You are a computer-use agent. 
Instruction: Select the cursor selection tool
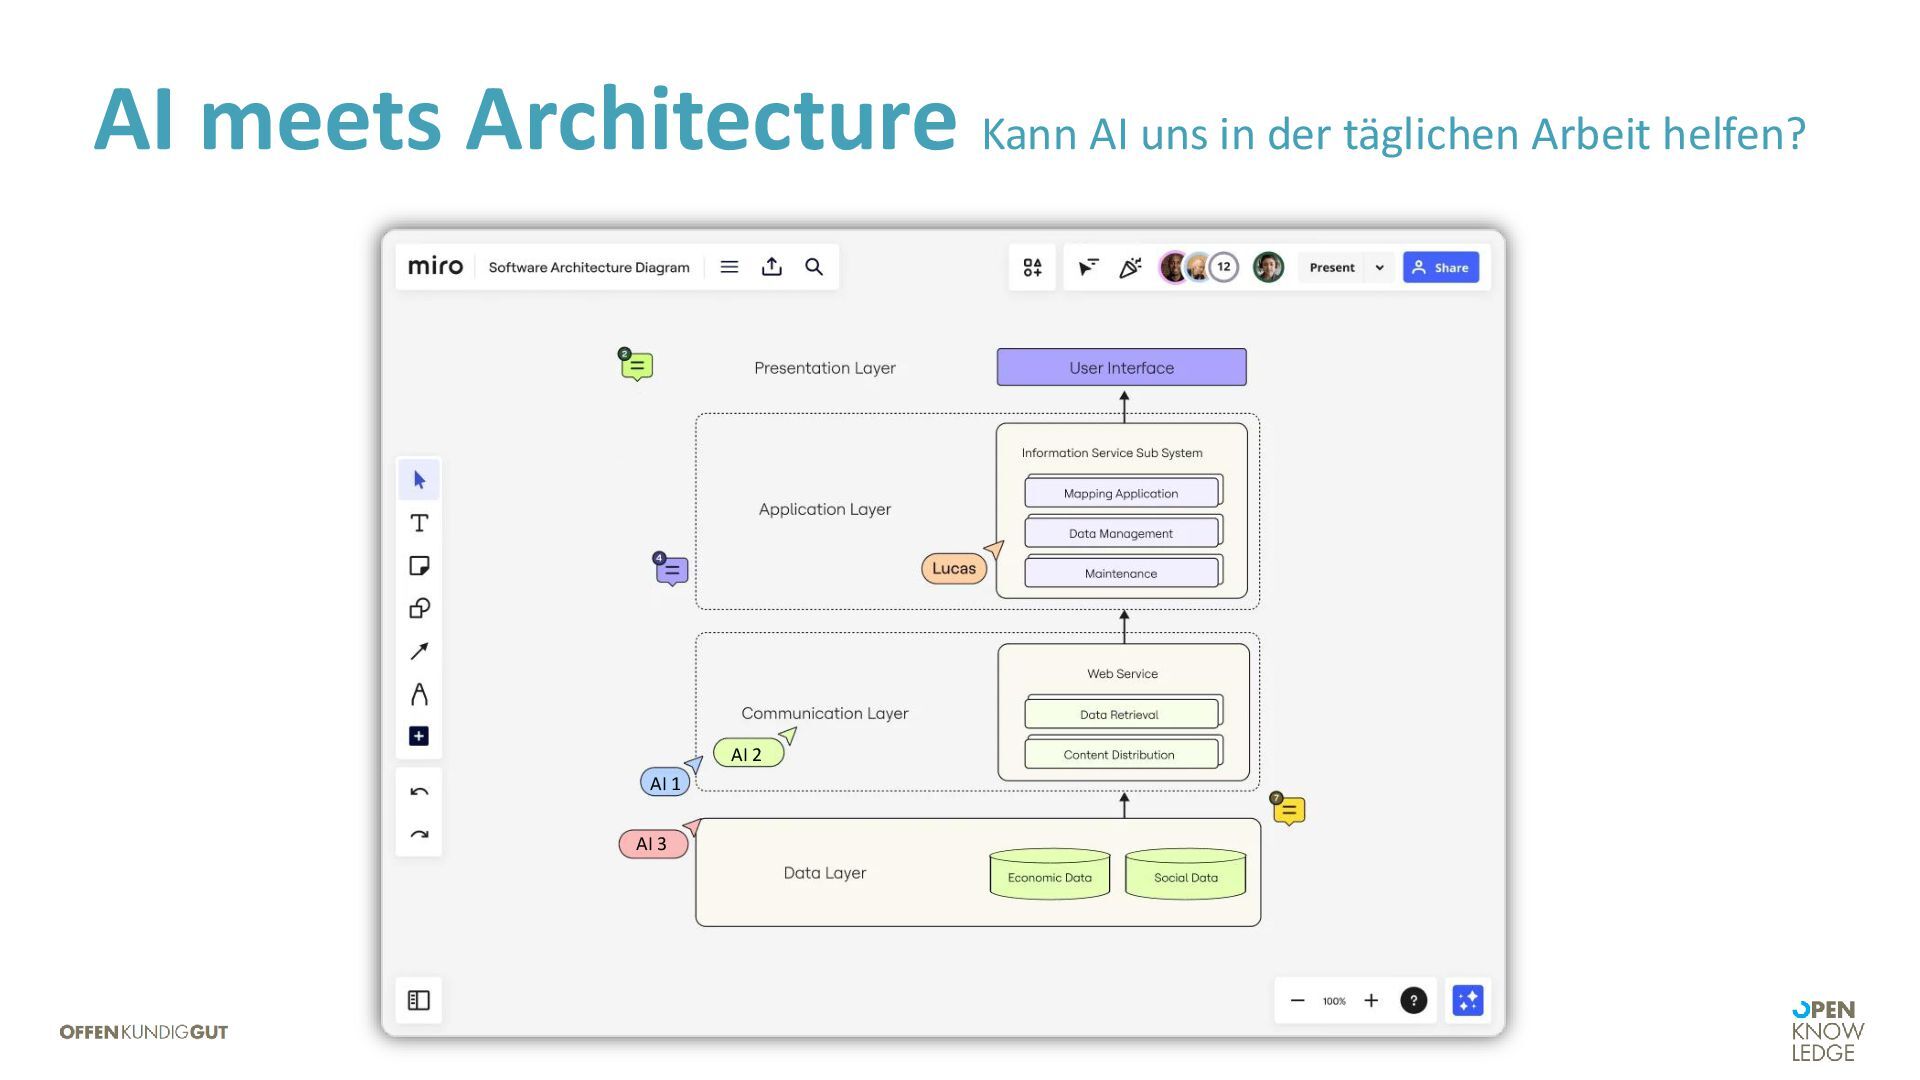tap(419, 480)
